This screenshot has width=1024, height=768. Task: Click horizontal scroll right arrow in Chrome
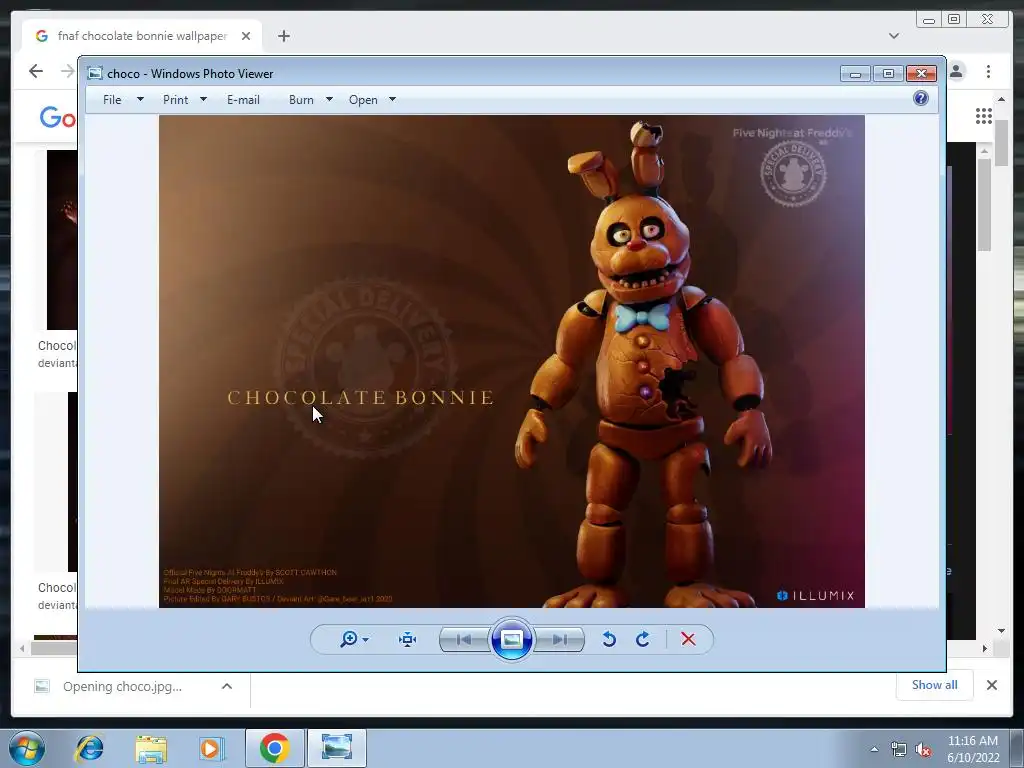[x=985, y=648]
